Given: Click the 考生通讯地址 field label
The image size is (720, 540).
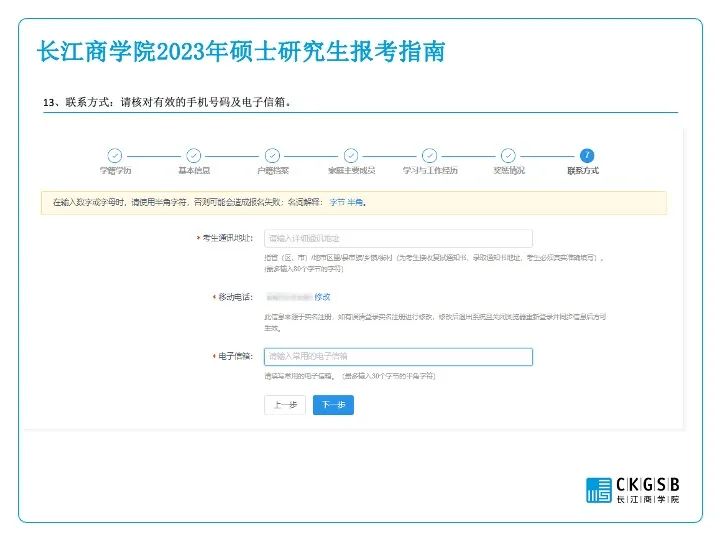Looking at the screenshot, I should coord(227,238).
